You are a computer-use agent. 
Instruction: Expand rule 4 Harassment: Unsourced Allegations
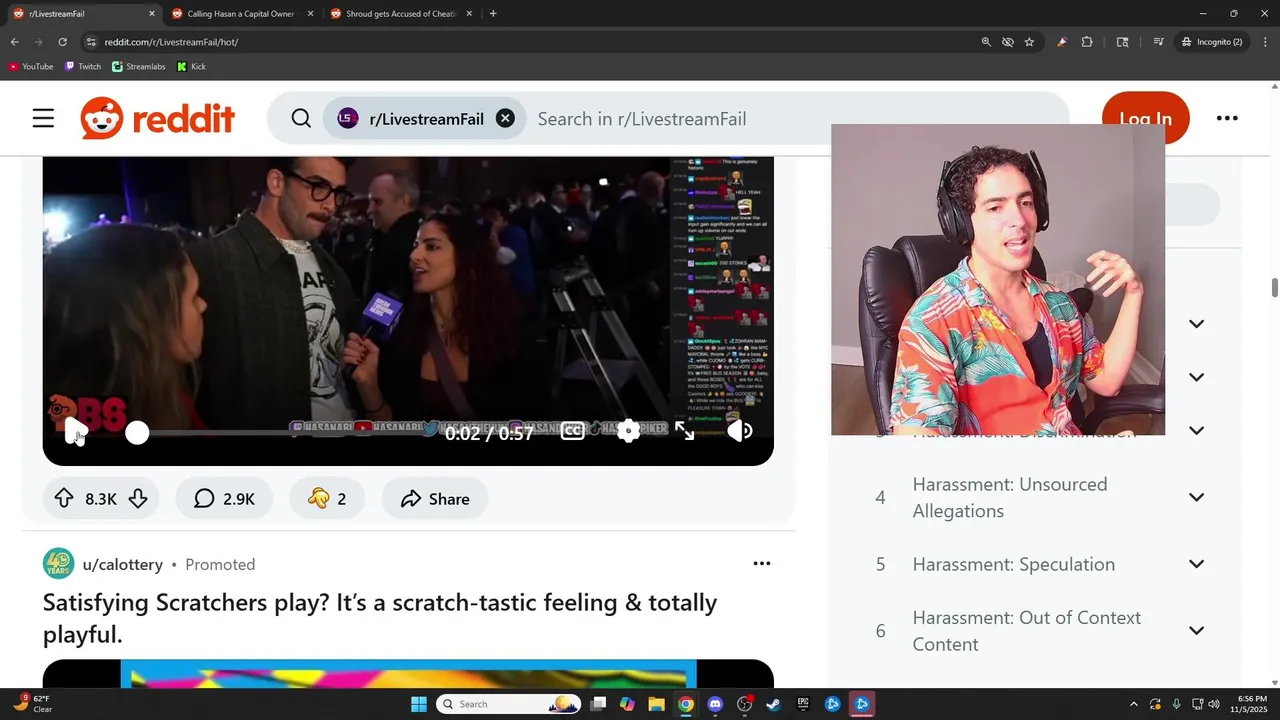click(x=1196, y=497)
